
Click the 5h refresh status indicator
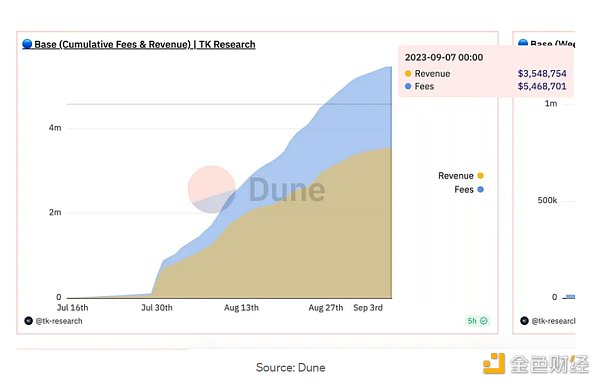(x=477, y=321)
